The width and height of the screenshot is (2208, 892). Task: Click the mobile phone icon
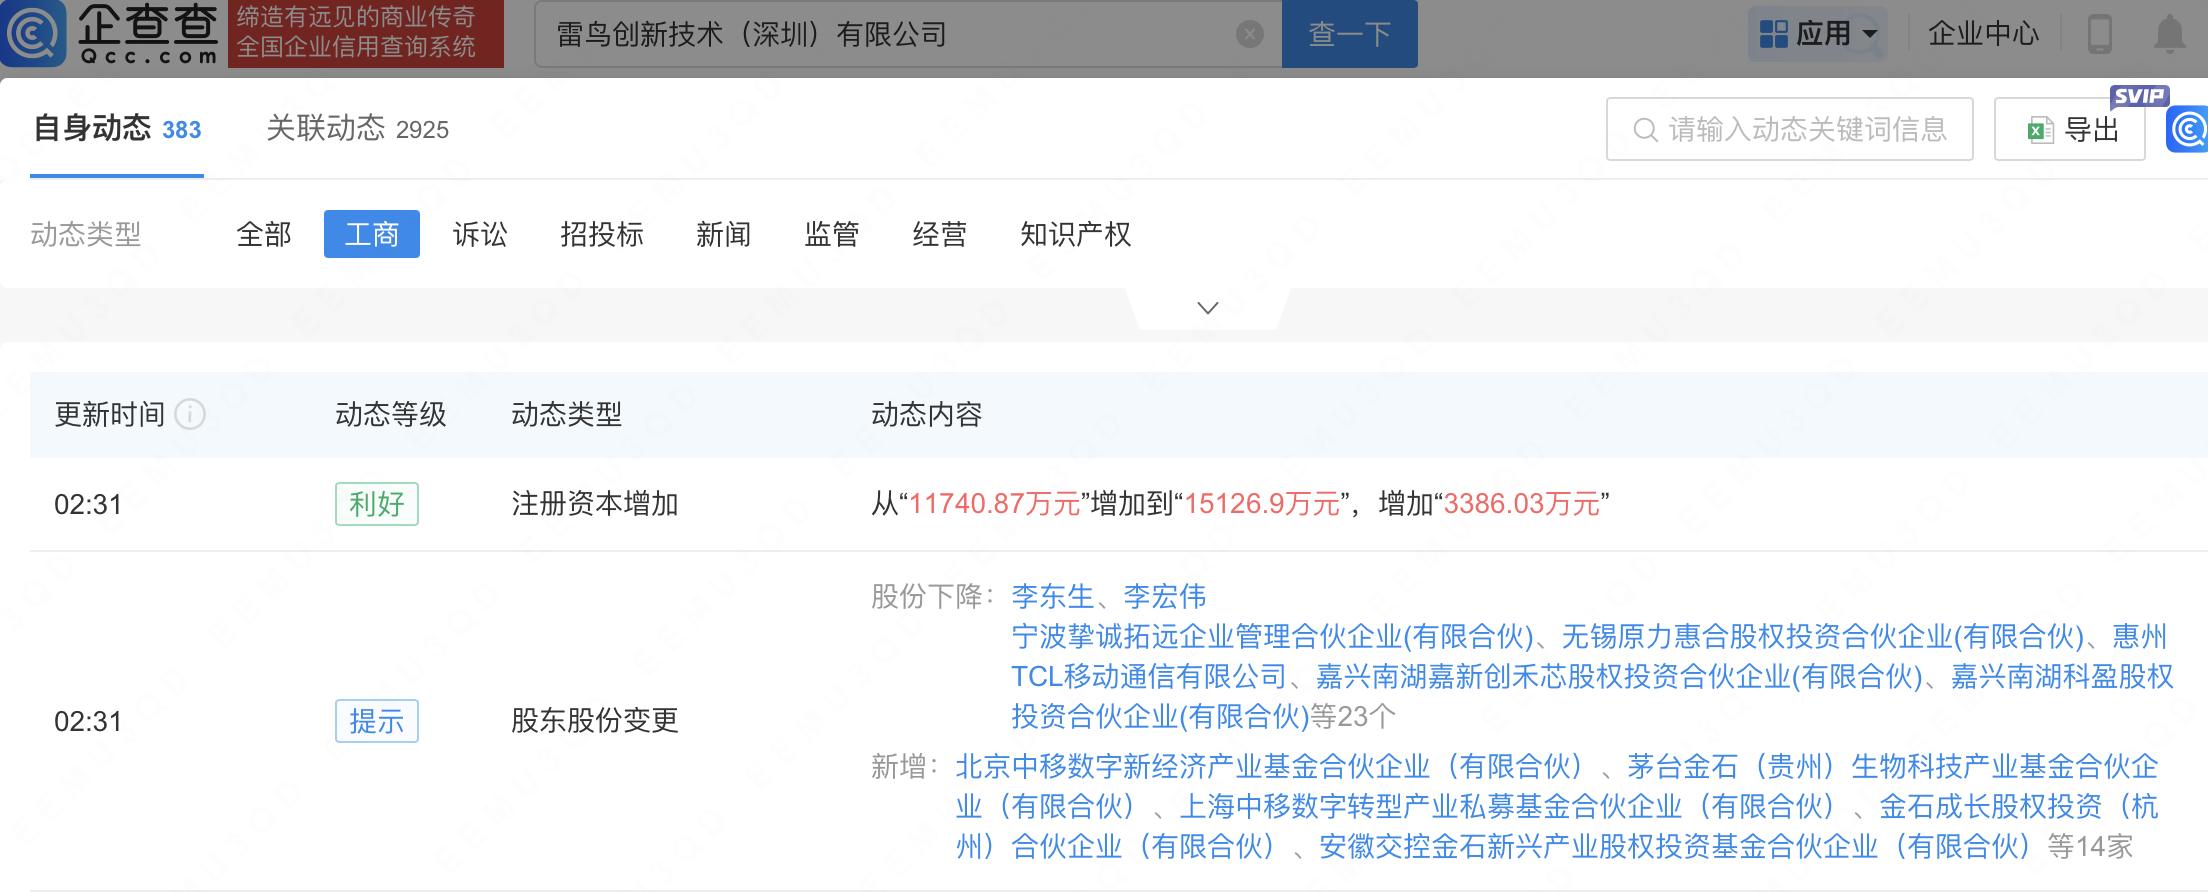click(x=2099, y=34)
